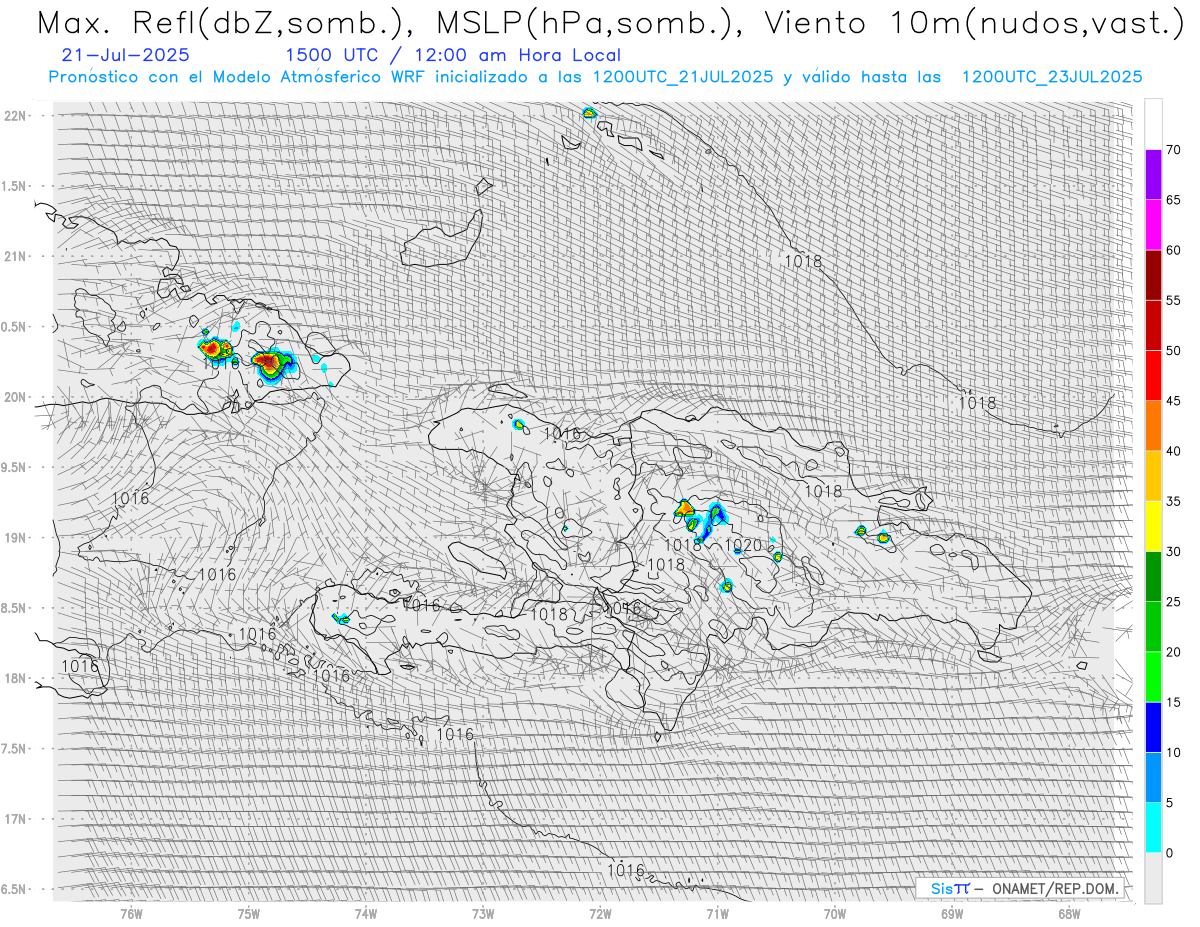The image size is (1200, 927).
Task: Click the '75W' longitude axis label
Action: click(x=249, y=913)
